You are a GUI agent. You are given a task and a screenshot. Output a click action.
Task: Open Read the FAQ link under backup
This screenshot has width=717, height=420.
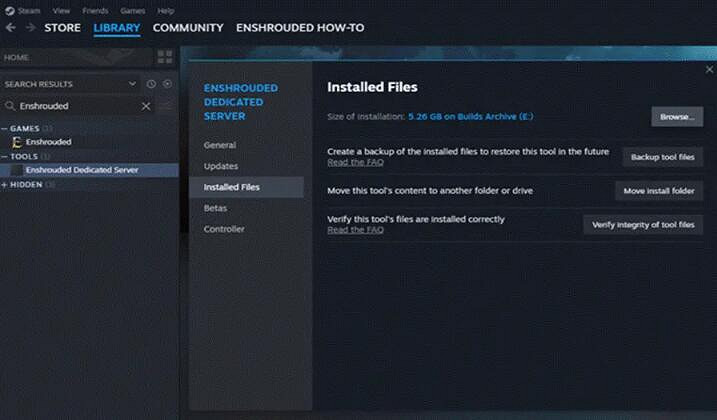click(355, 162)
